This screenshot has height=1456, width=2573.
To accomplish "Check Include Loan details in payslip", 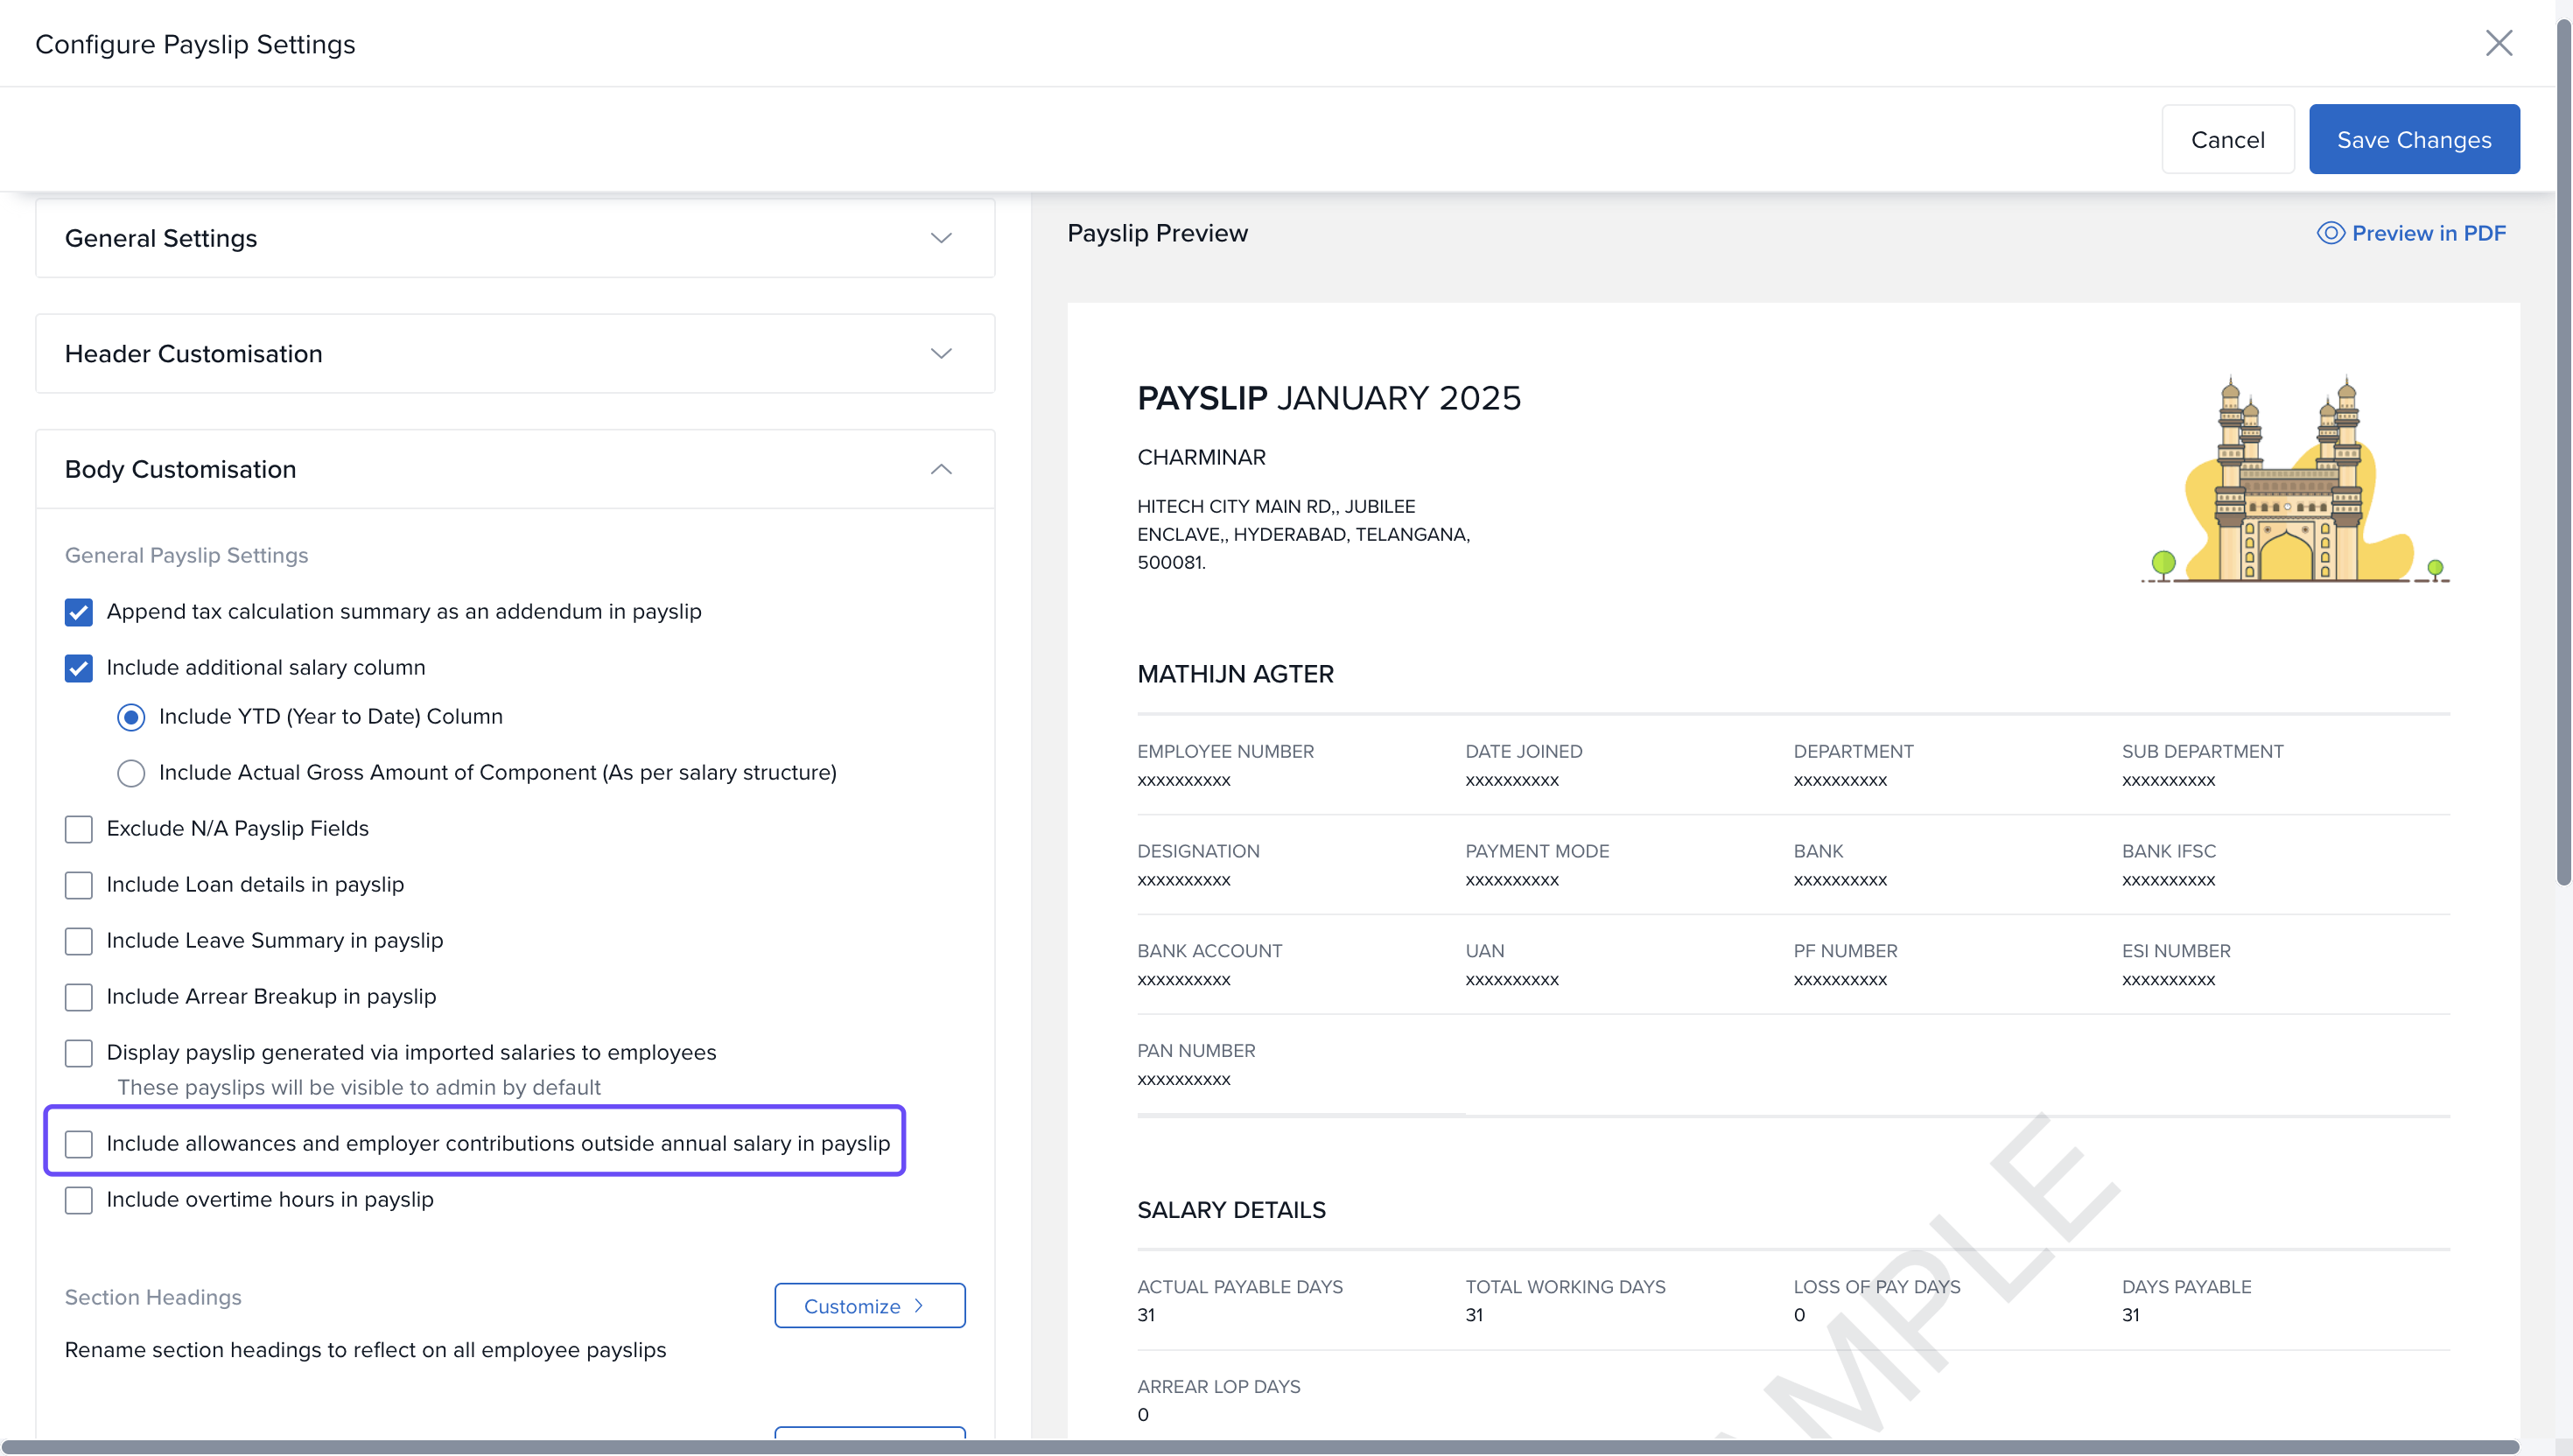I will click(x=79, y=885).
